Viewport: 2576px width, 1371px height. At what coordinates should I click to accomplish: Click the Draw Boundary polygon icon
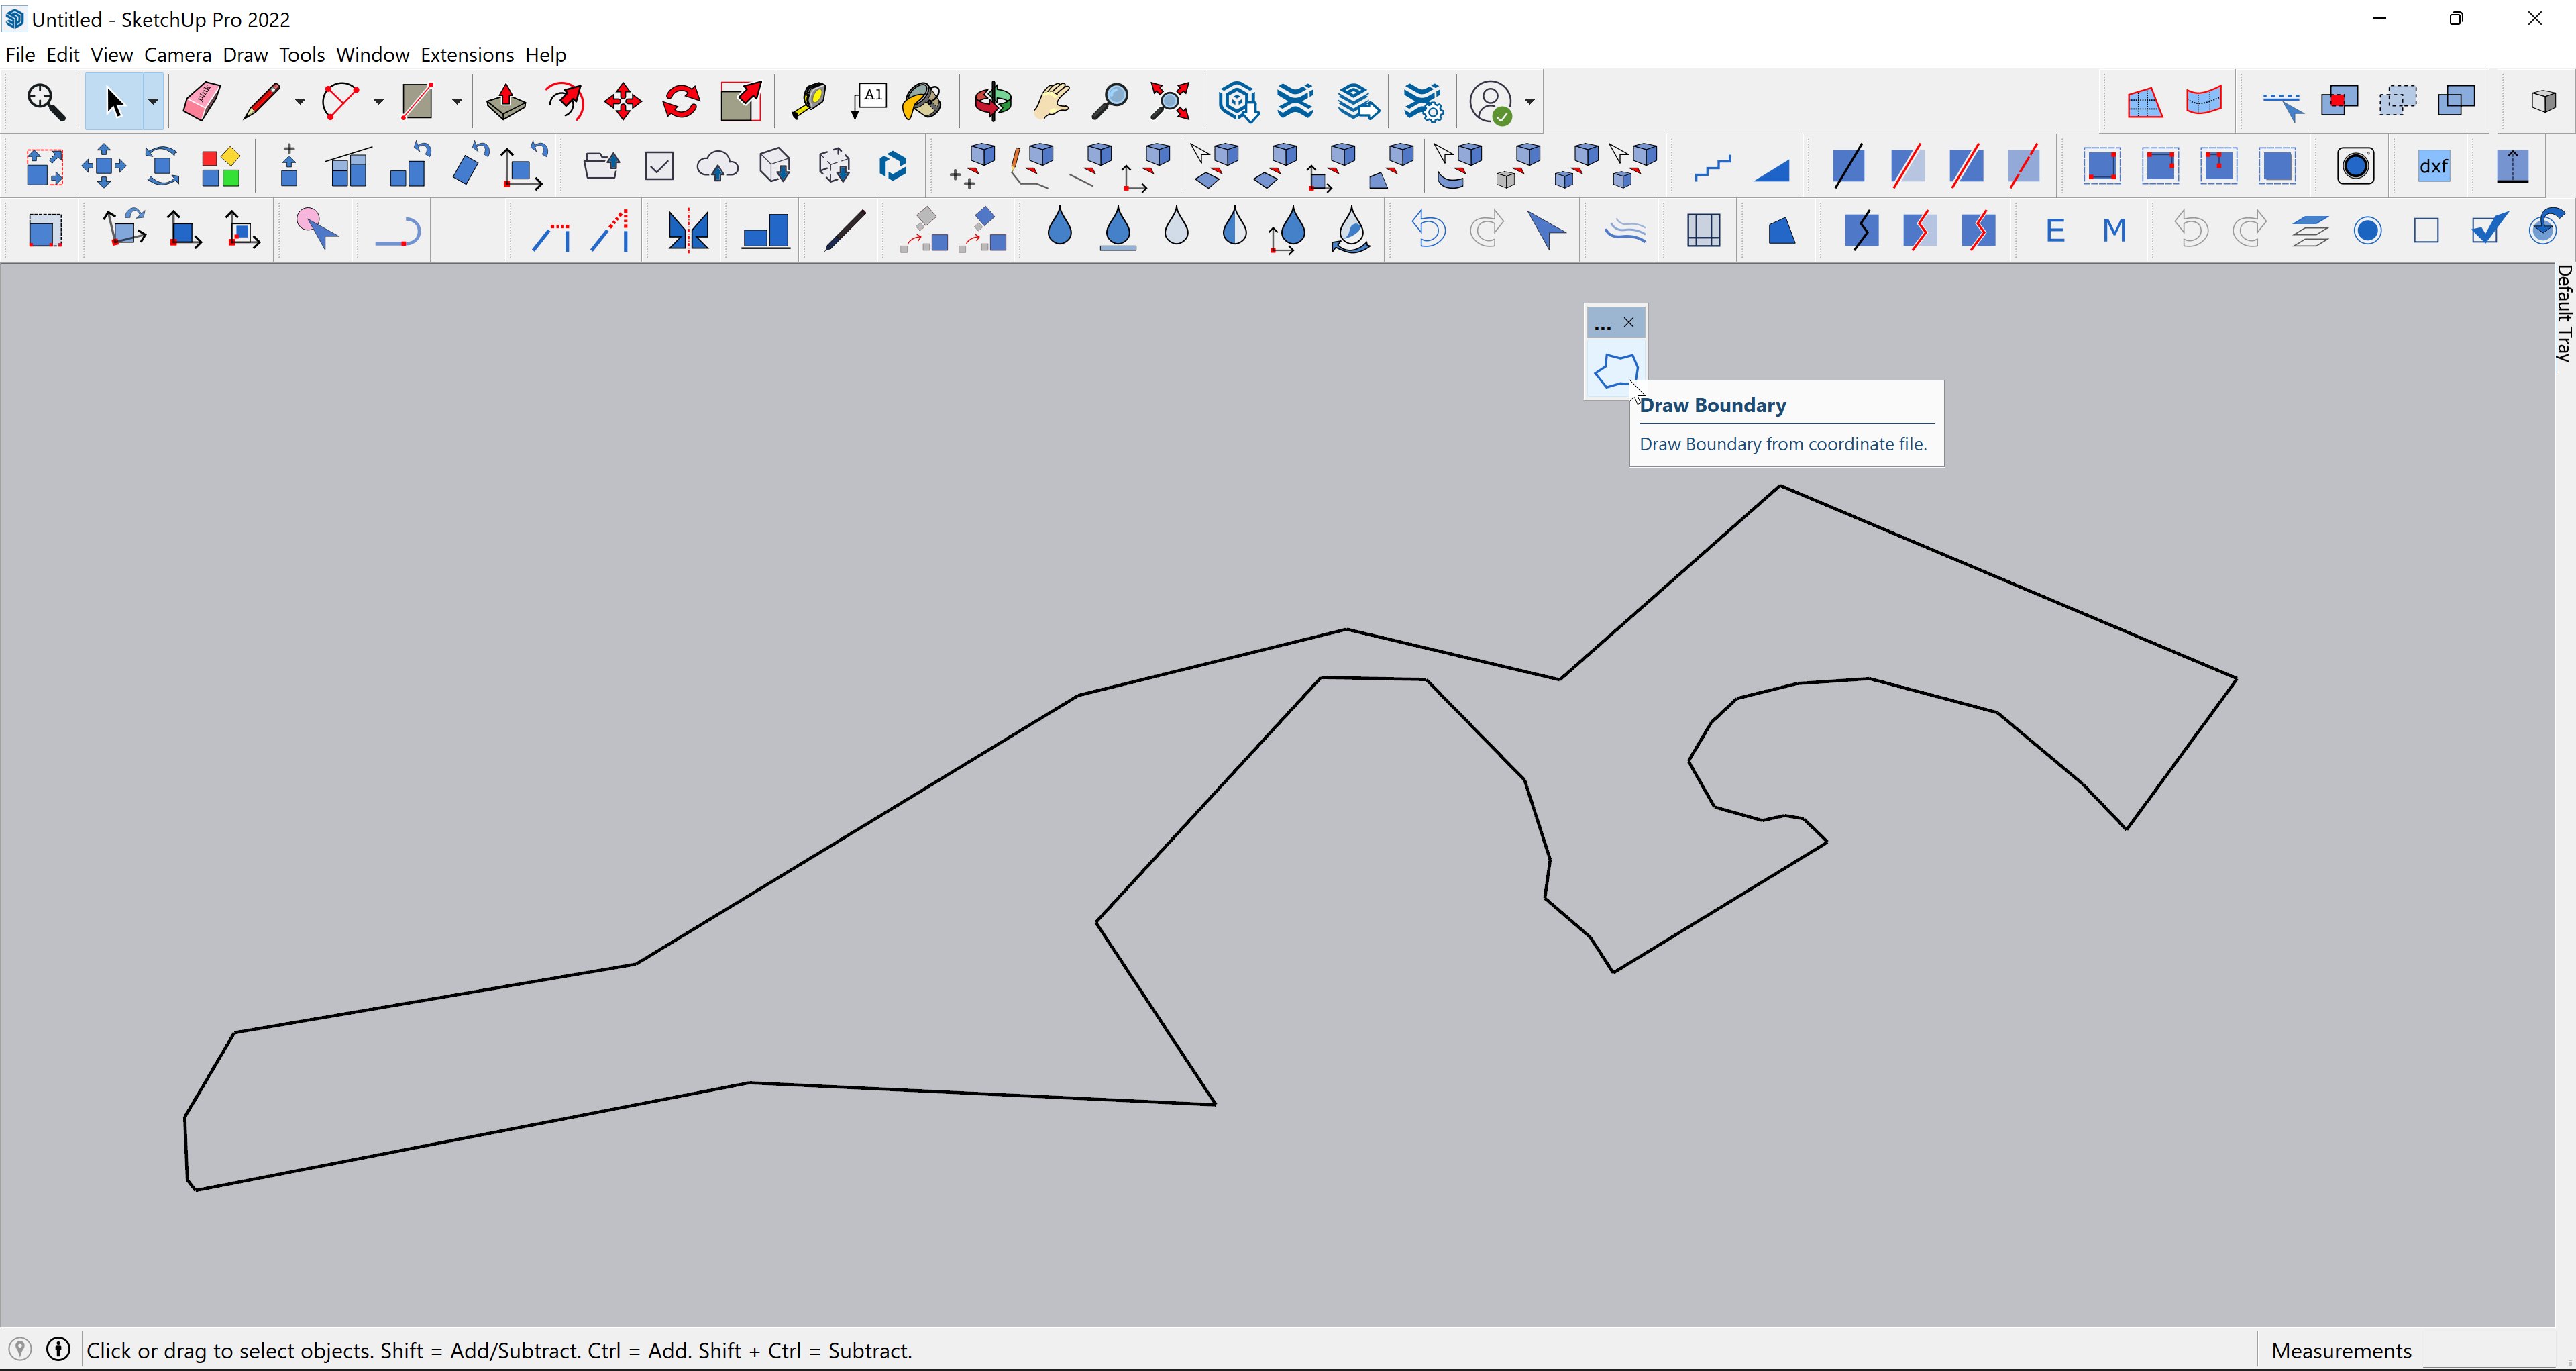pyautogui.click(x=1615, y=371)
